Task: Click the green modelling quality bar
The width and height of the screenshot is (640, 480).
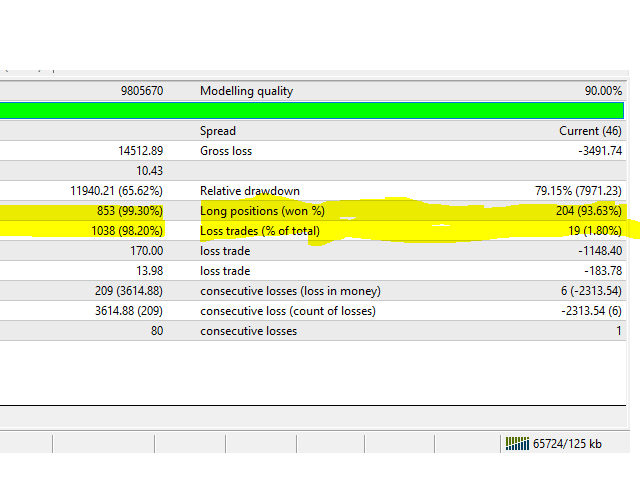Action: [x=312, y=111]
